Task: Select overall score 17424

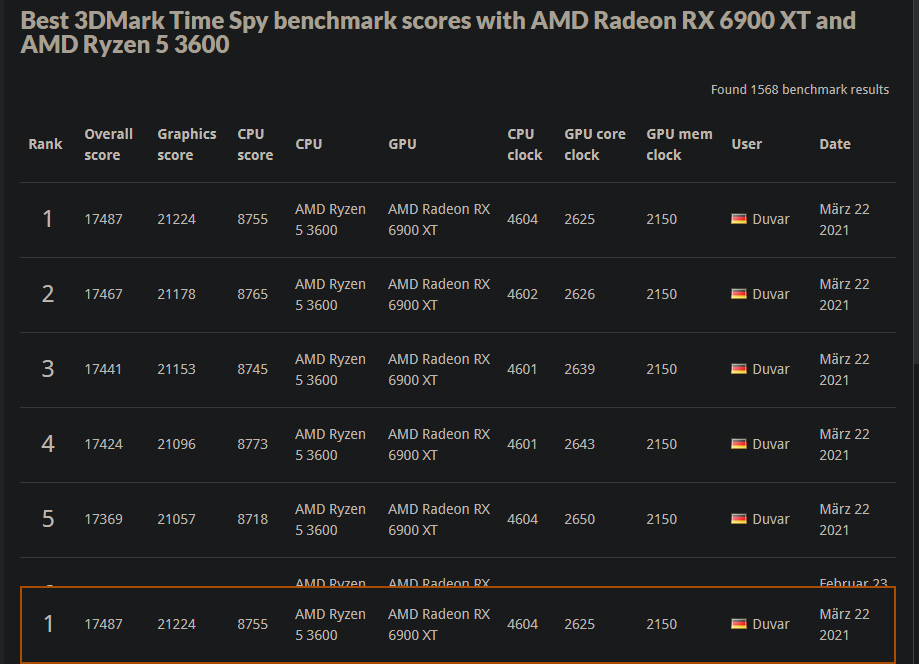Action: [103, 444]
